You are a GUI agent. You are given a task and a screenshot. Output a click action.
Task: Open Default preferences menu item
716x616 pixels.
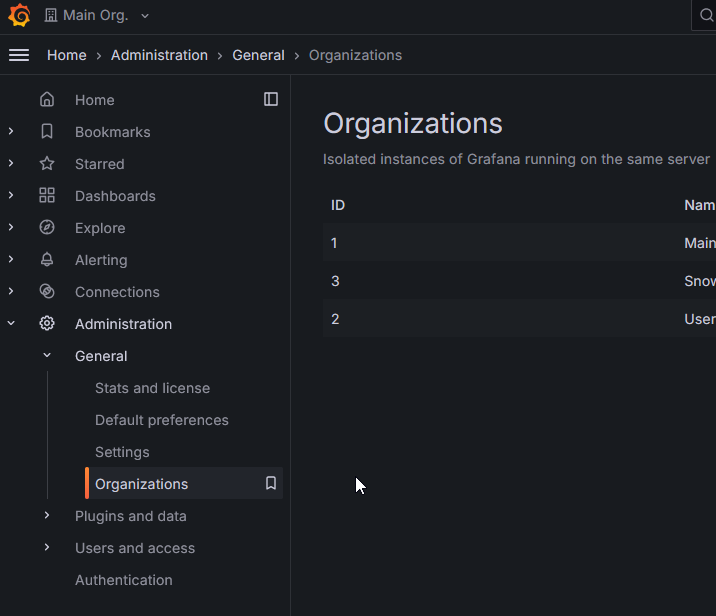[161, 420]
